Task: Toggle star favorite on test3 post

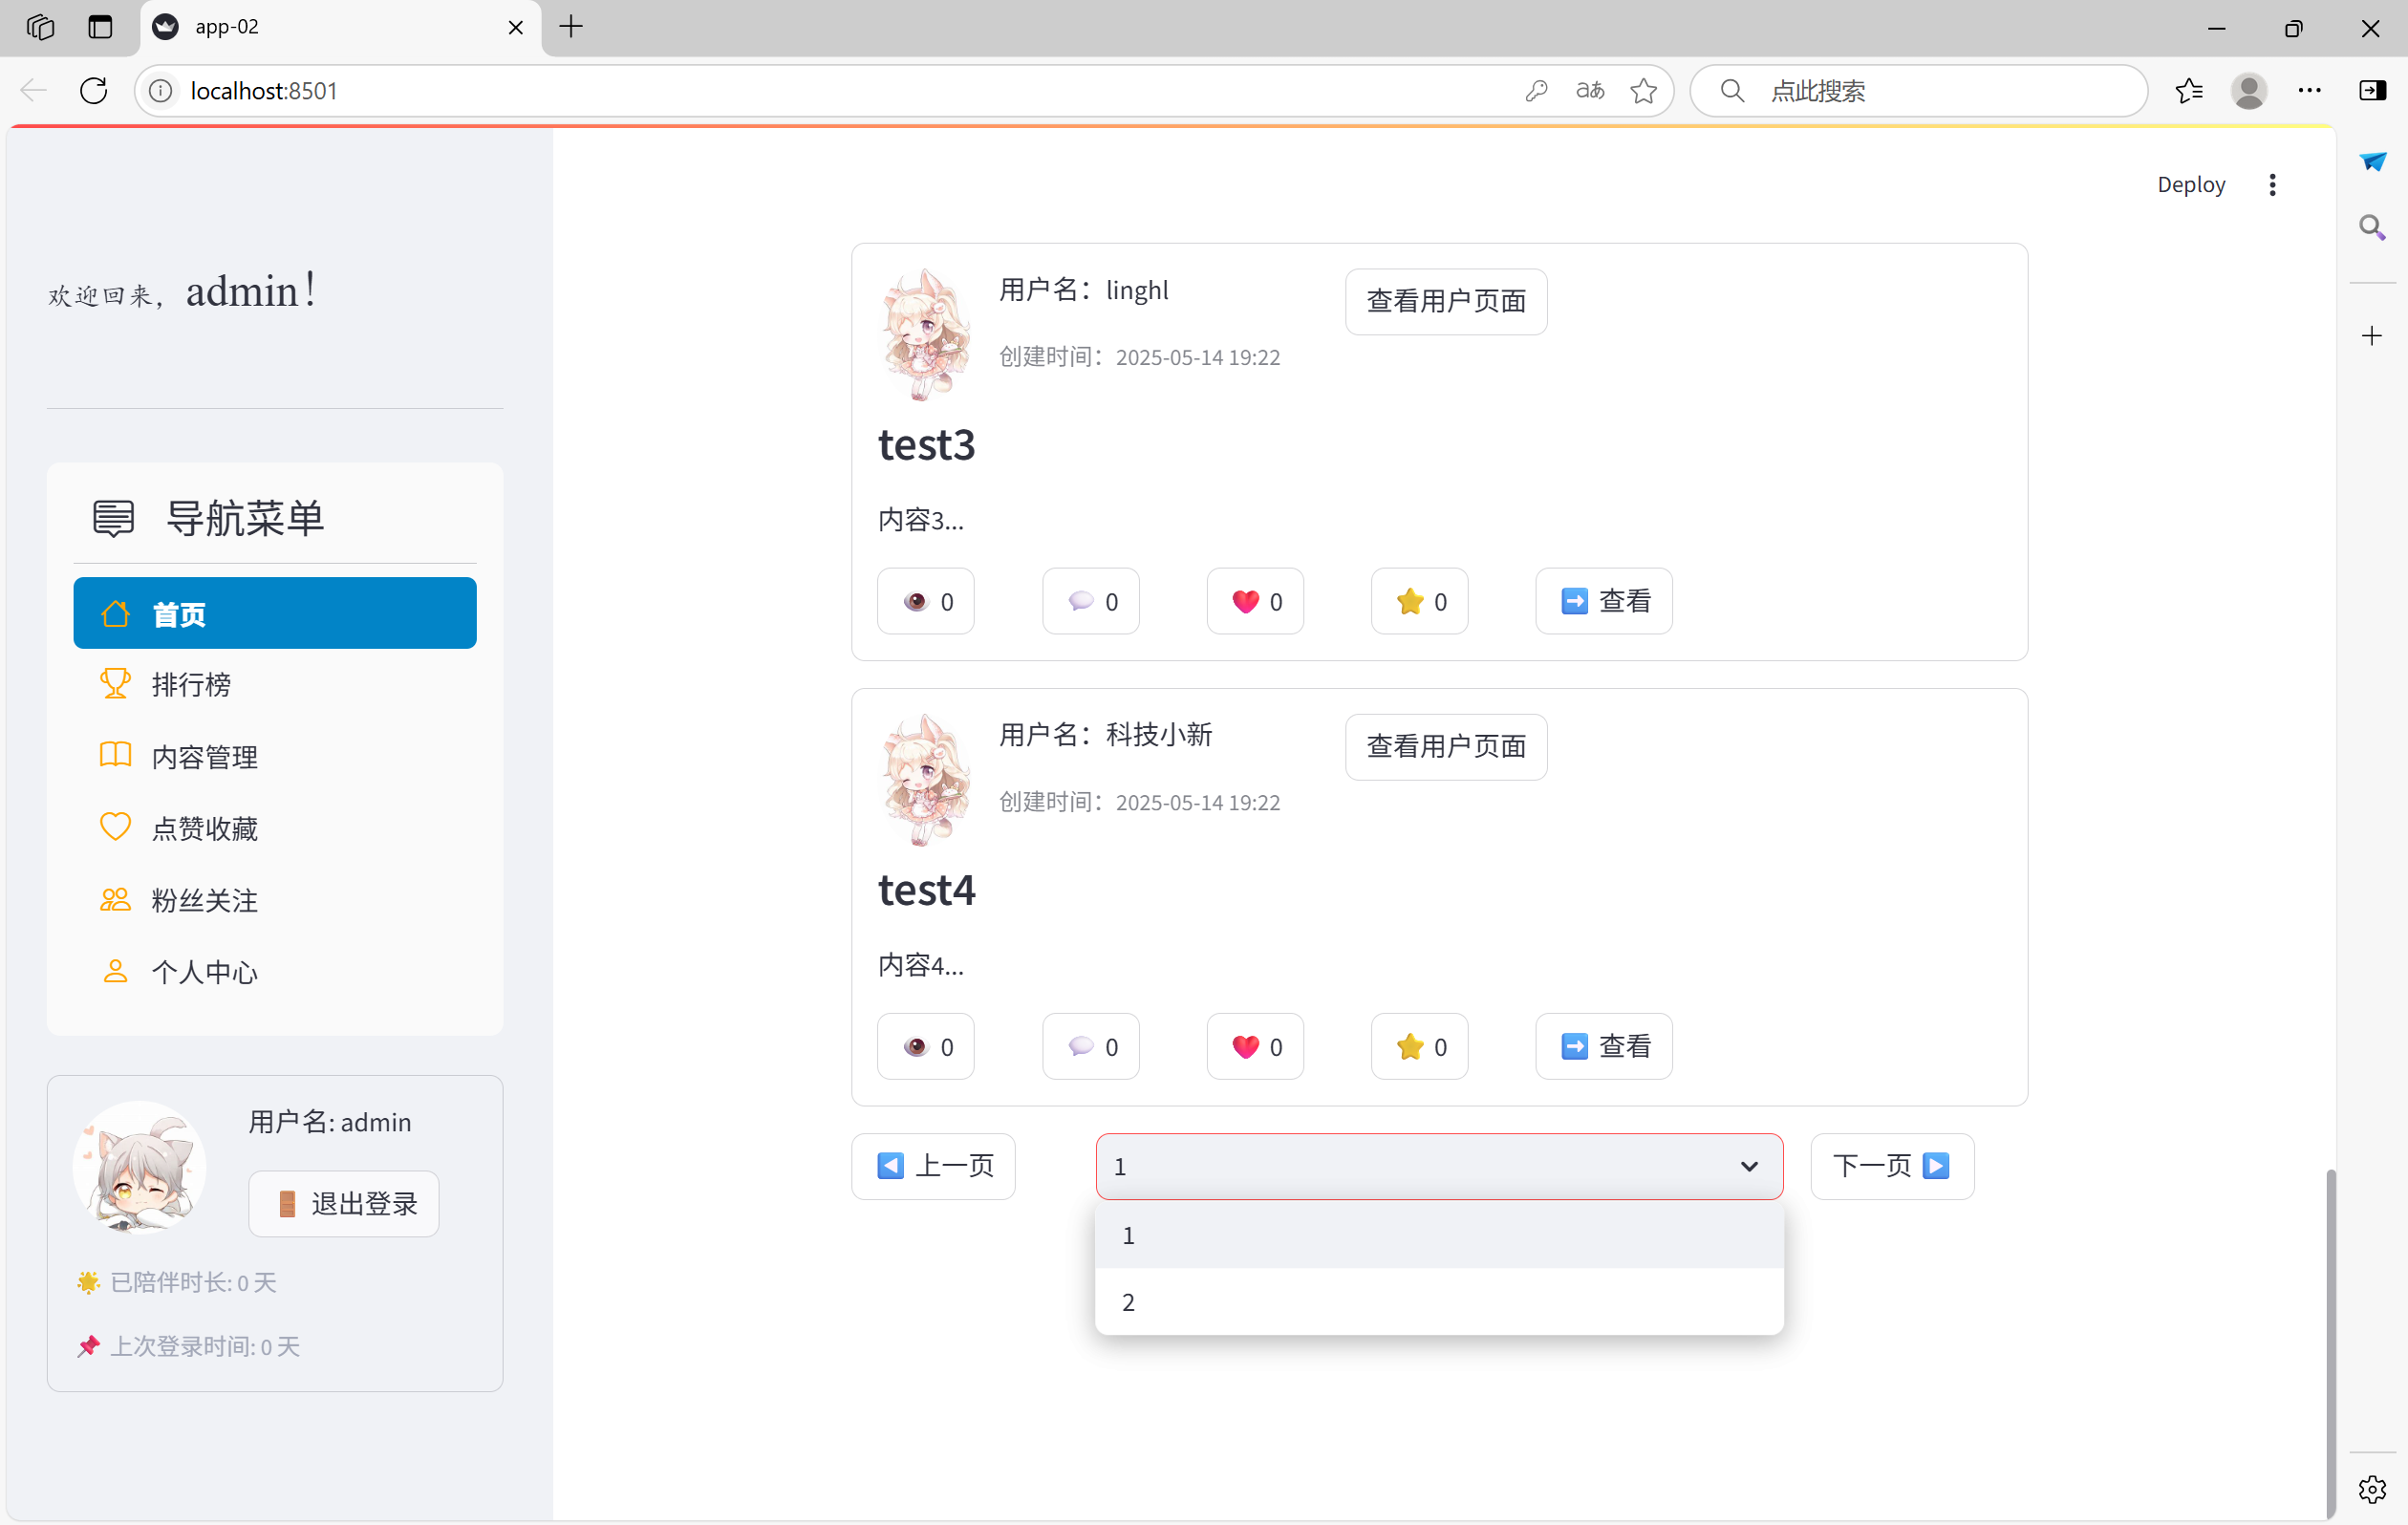Action: click(1418, 601)
